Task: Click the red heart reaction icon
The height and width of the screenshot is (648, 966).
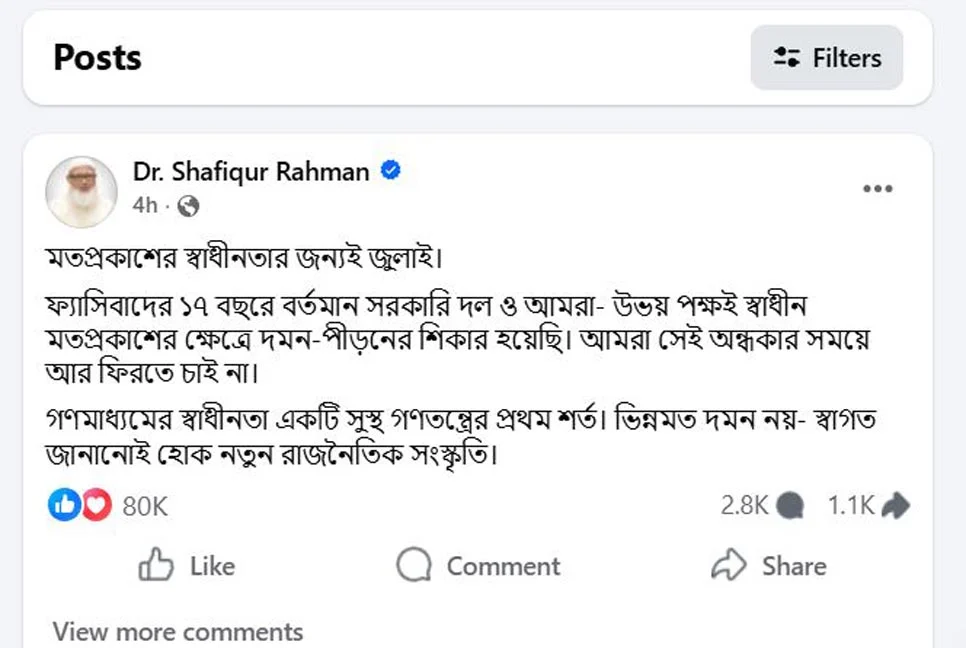Action: (x=96, y=506)
